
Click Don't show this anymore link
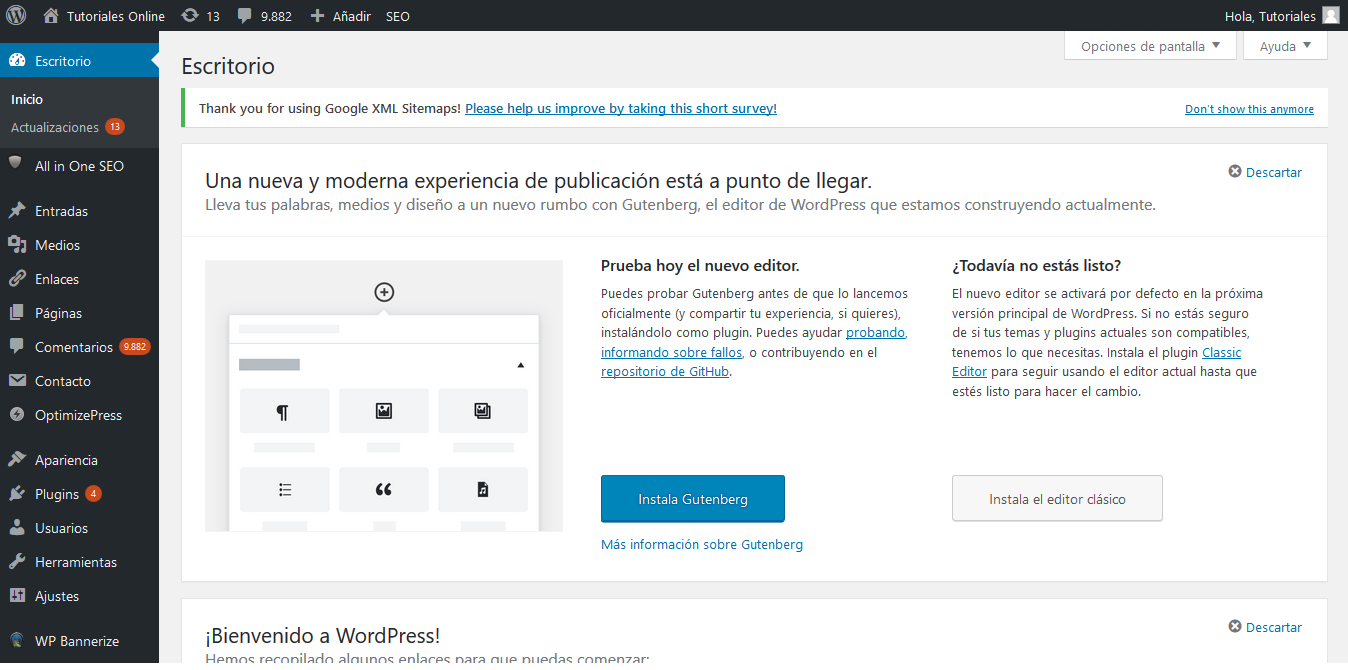tap(1250, 109)
